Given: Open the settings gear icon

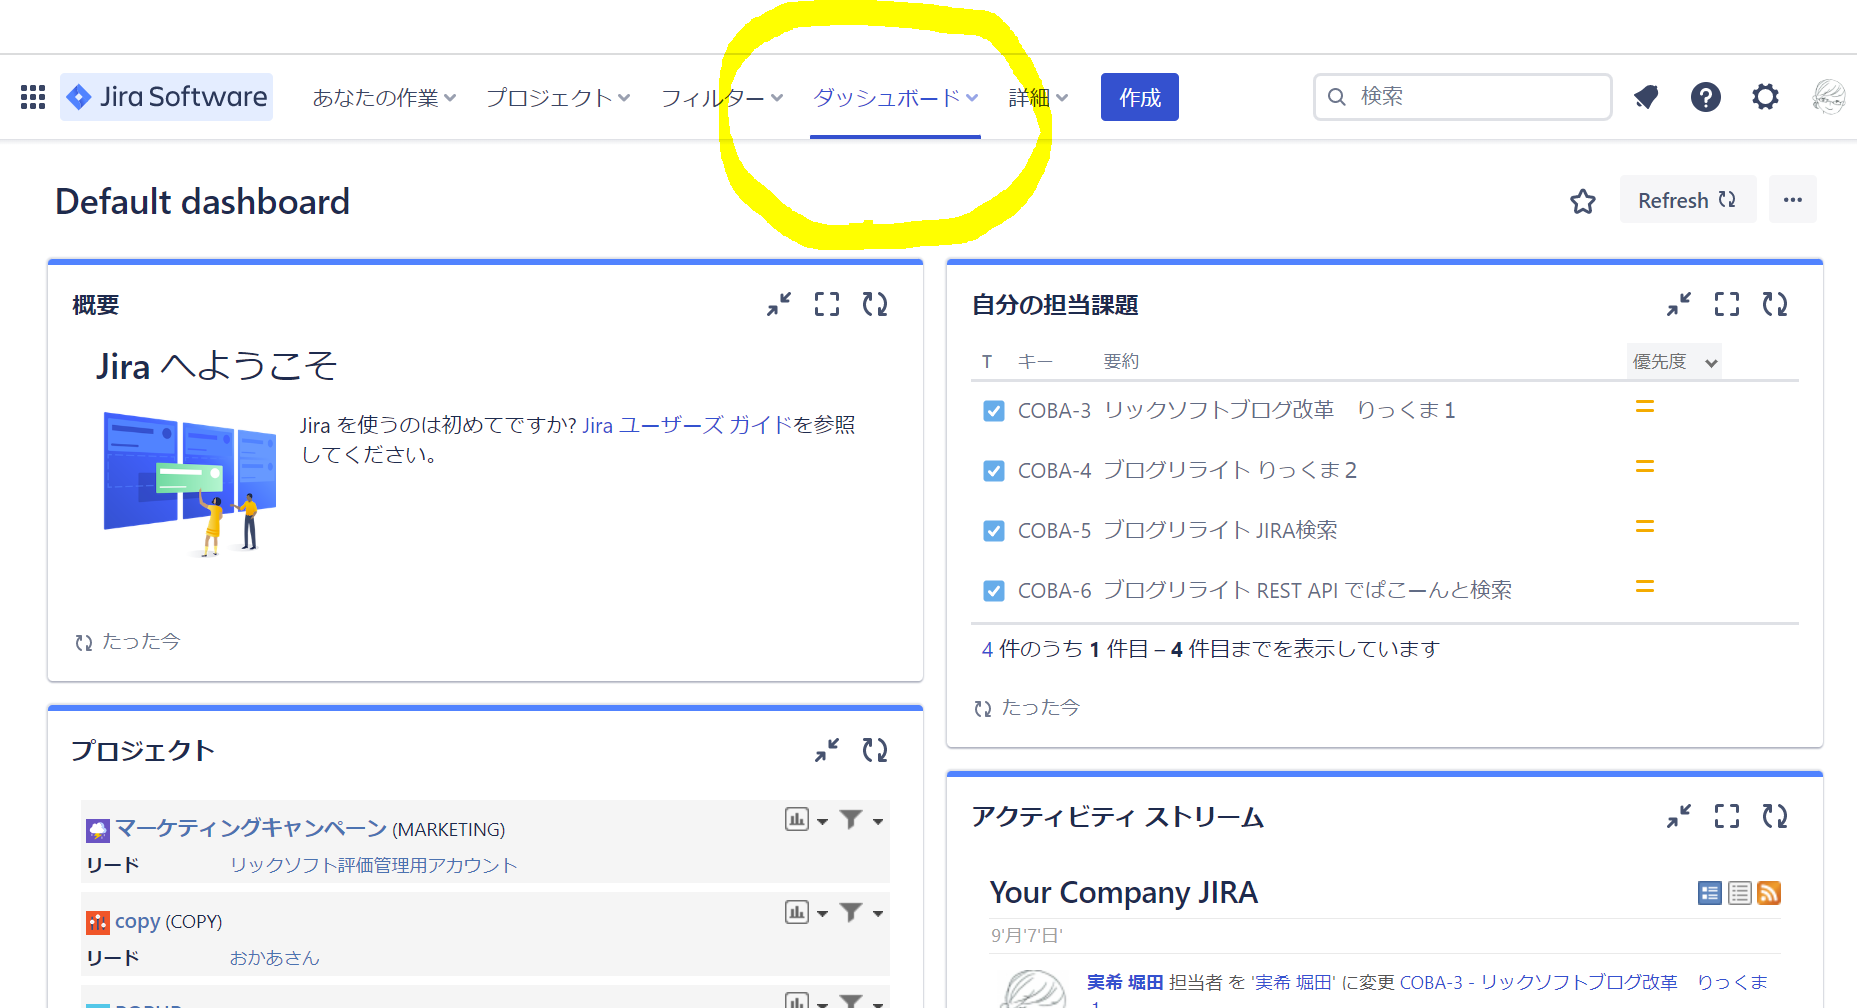Looking at the screenshot, I should (x=1766, y=97).
